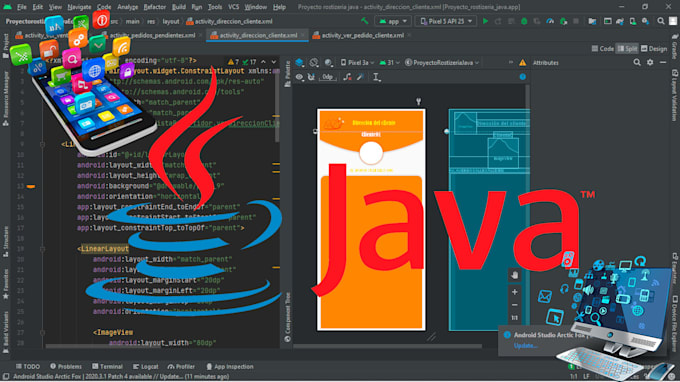Click the Update... link in notification
The image size is (680, 382).
click(525, 346)
